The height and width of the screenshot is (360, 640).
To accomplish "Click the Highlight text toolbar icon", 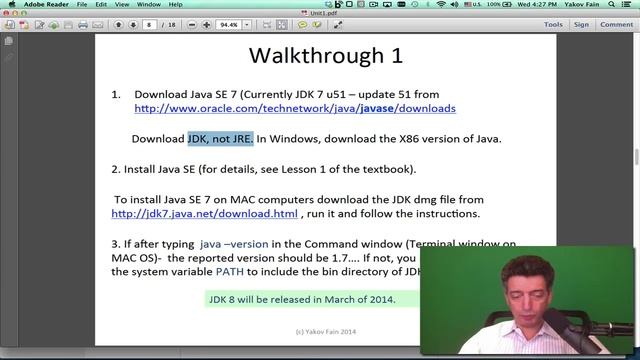I will click(317, 25).
